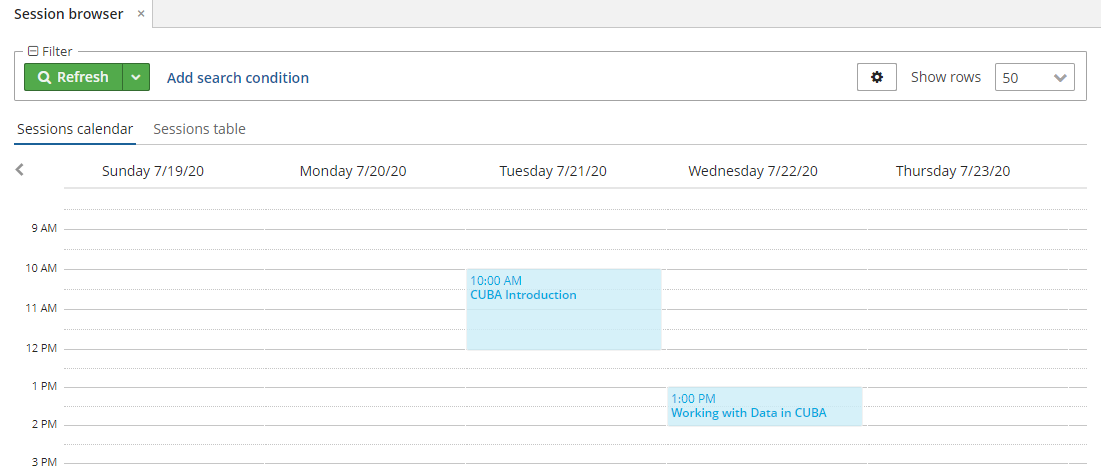Click the search magnifier on Refresh
1101x474 pixels.
coord(44,77)
